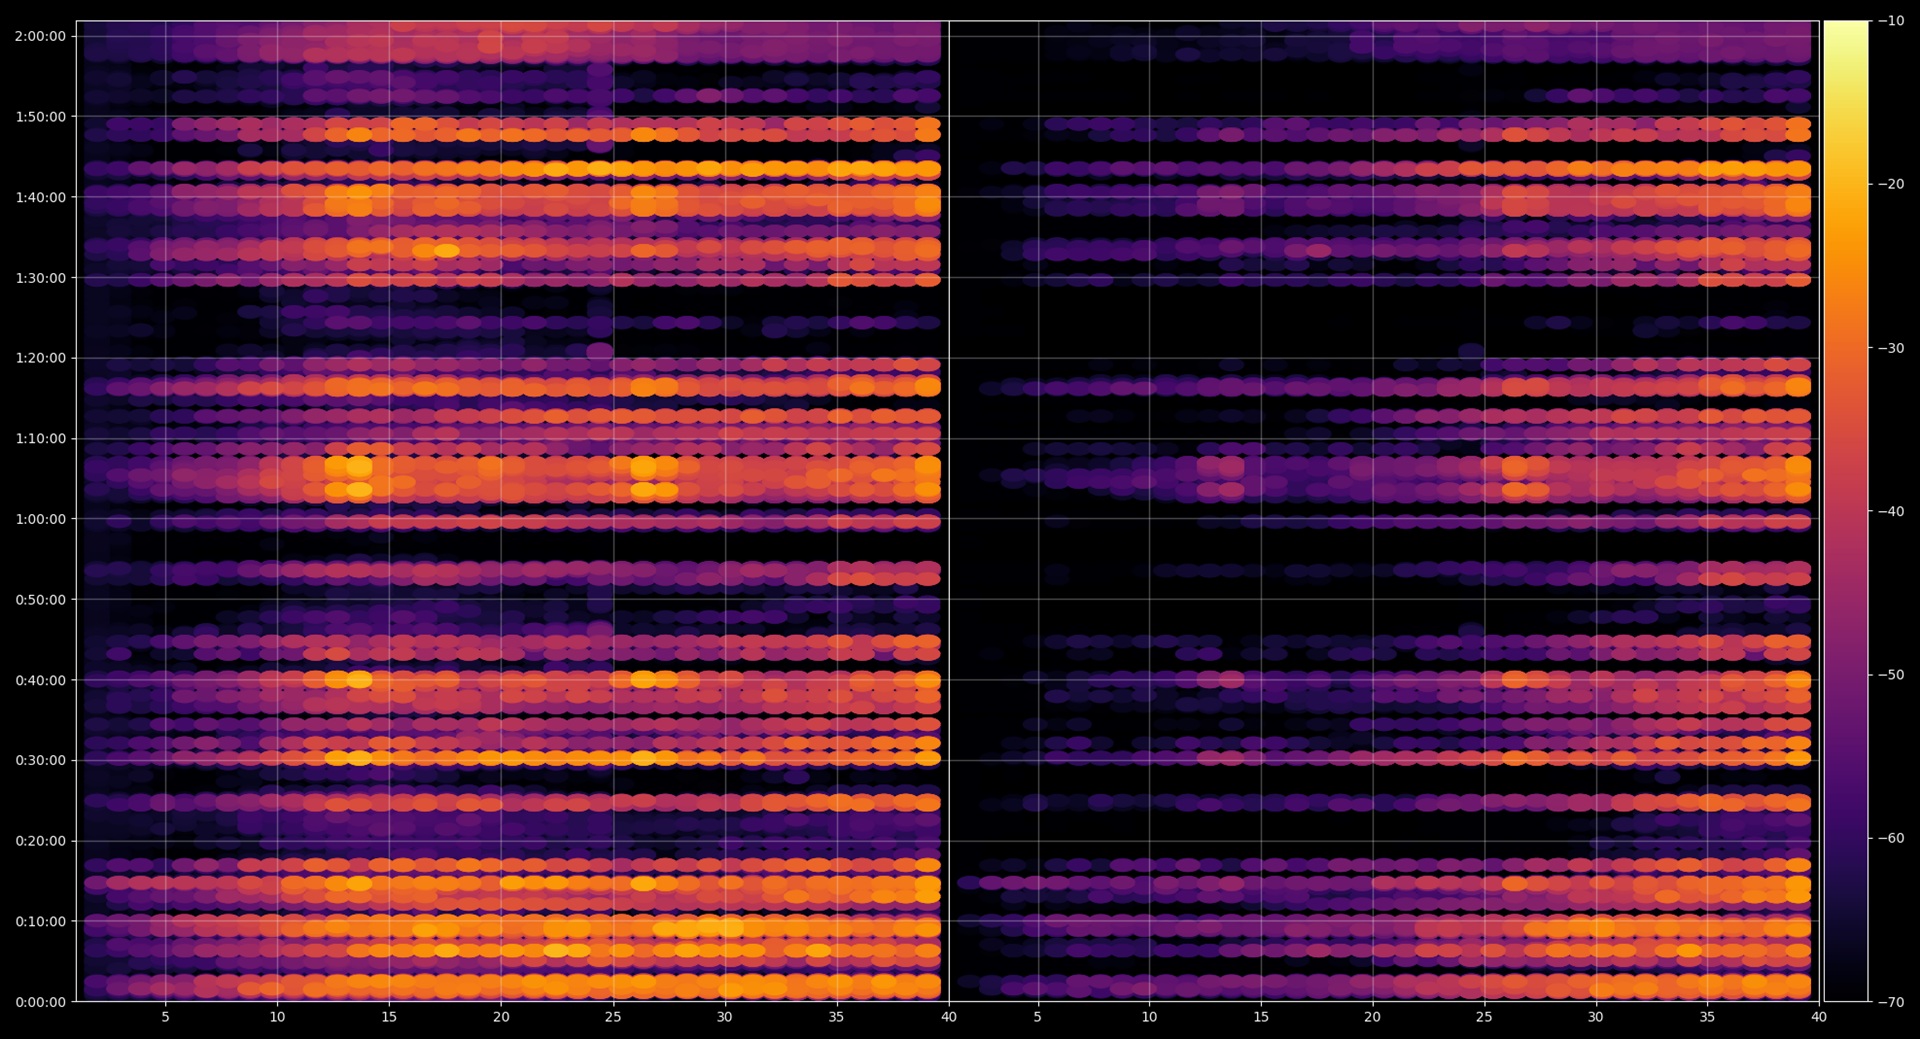This screenshot has width=1920, height=1039.
Task: Click the 1:40:00 time axis label
Action: tap(40, 198)
